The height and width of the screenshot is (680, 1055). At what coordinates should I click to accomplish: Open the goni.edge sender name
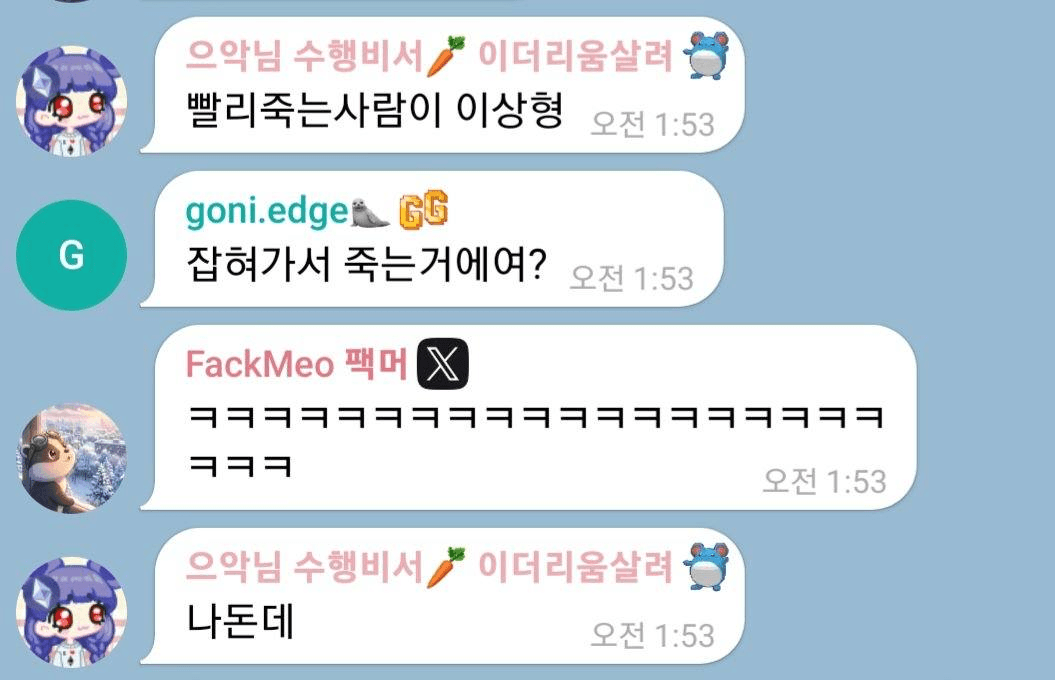267,212
